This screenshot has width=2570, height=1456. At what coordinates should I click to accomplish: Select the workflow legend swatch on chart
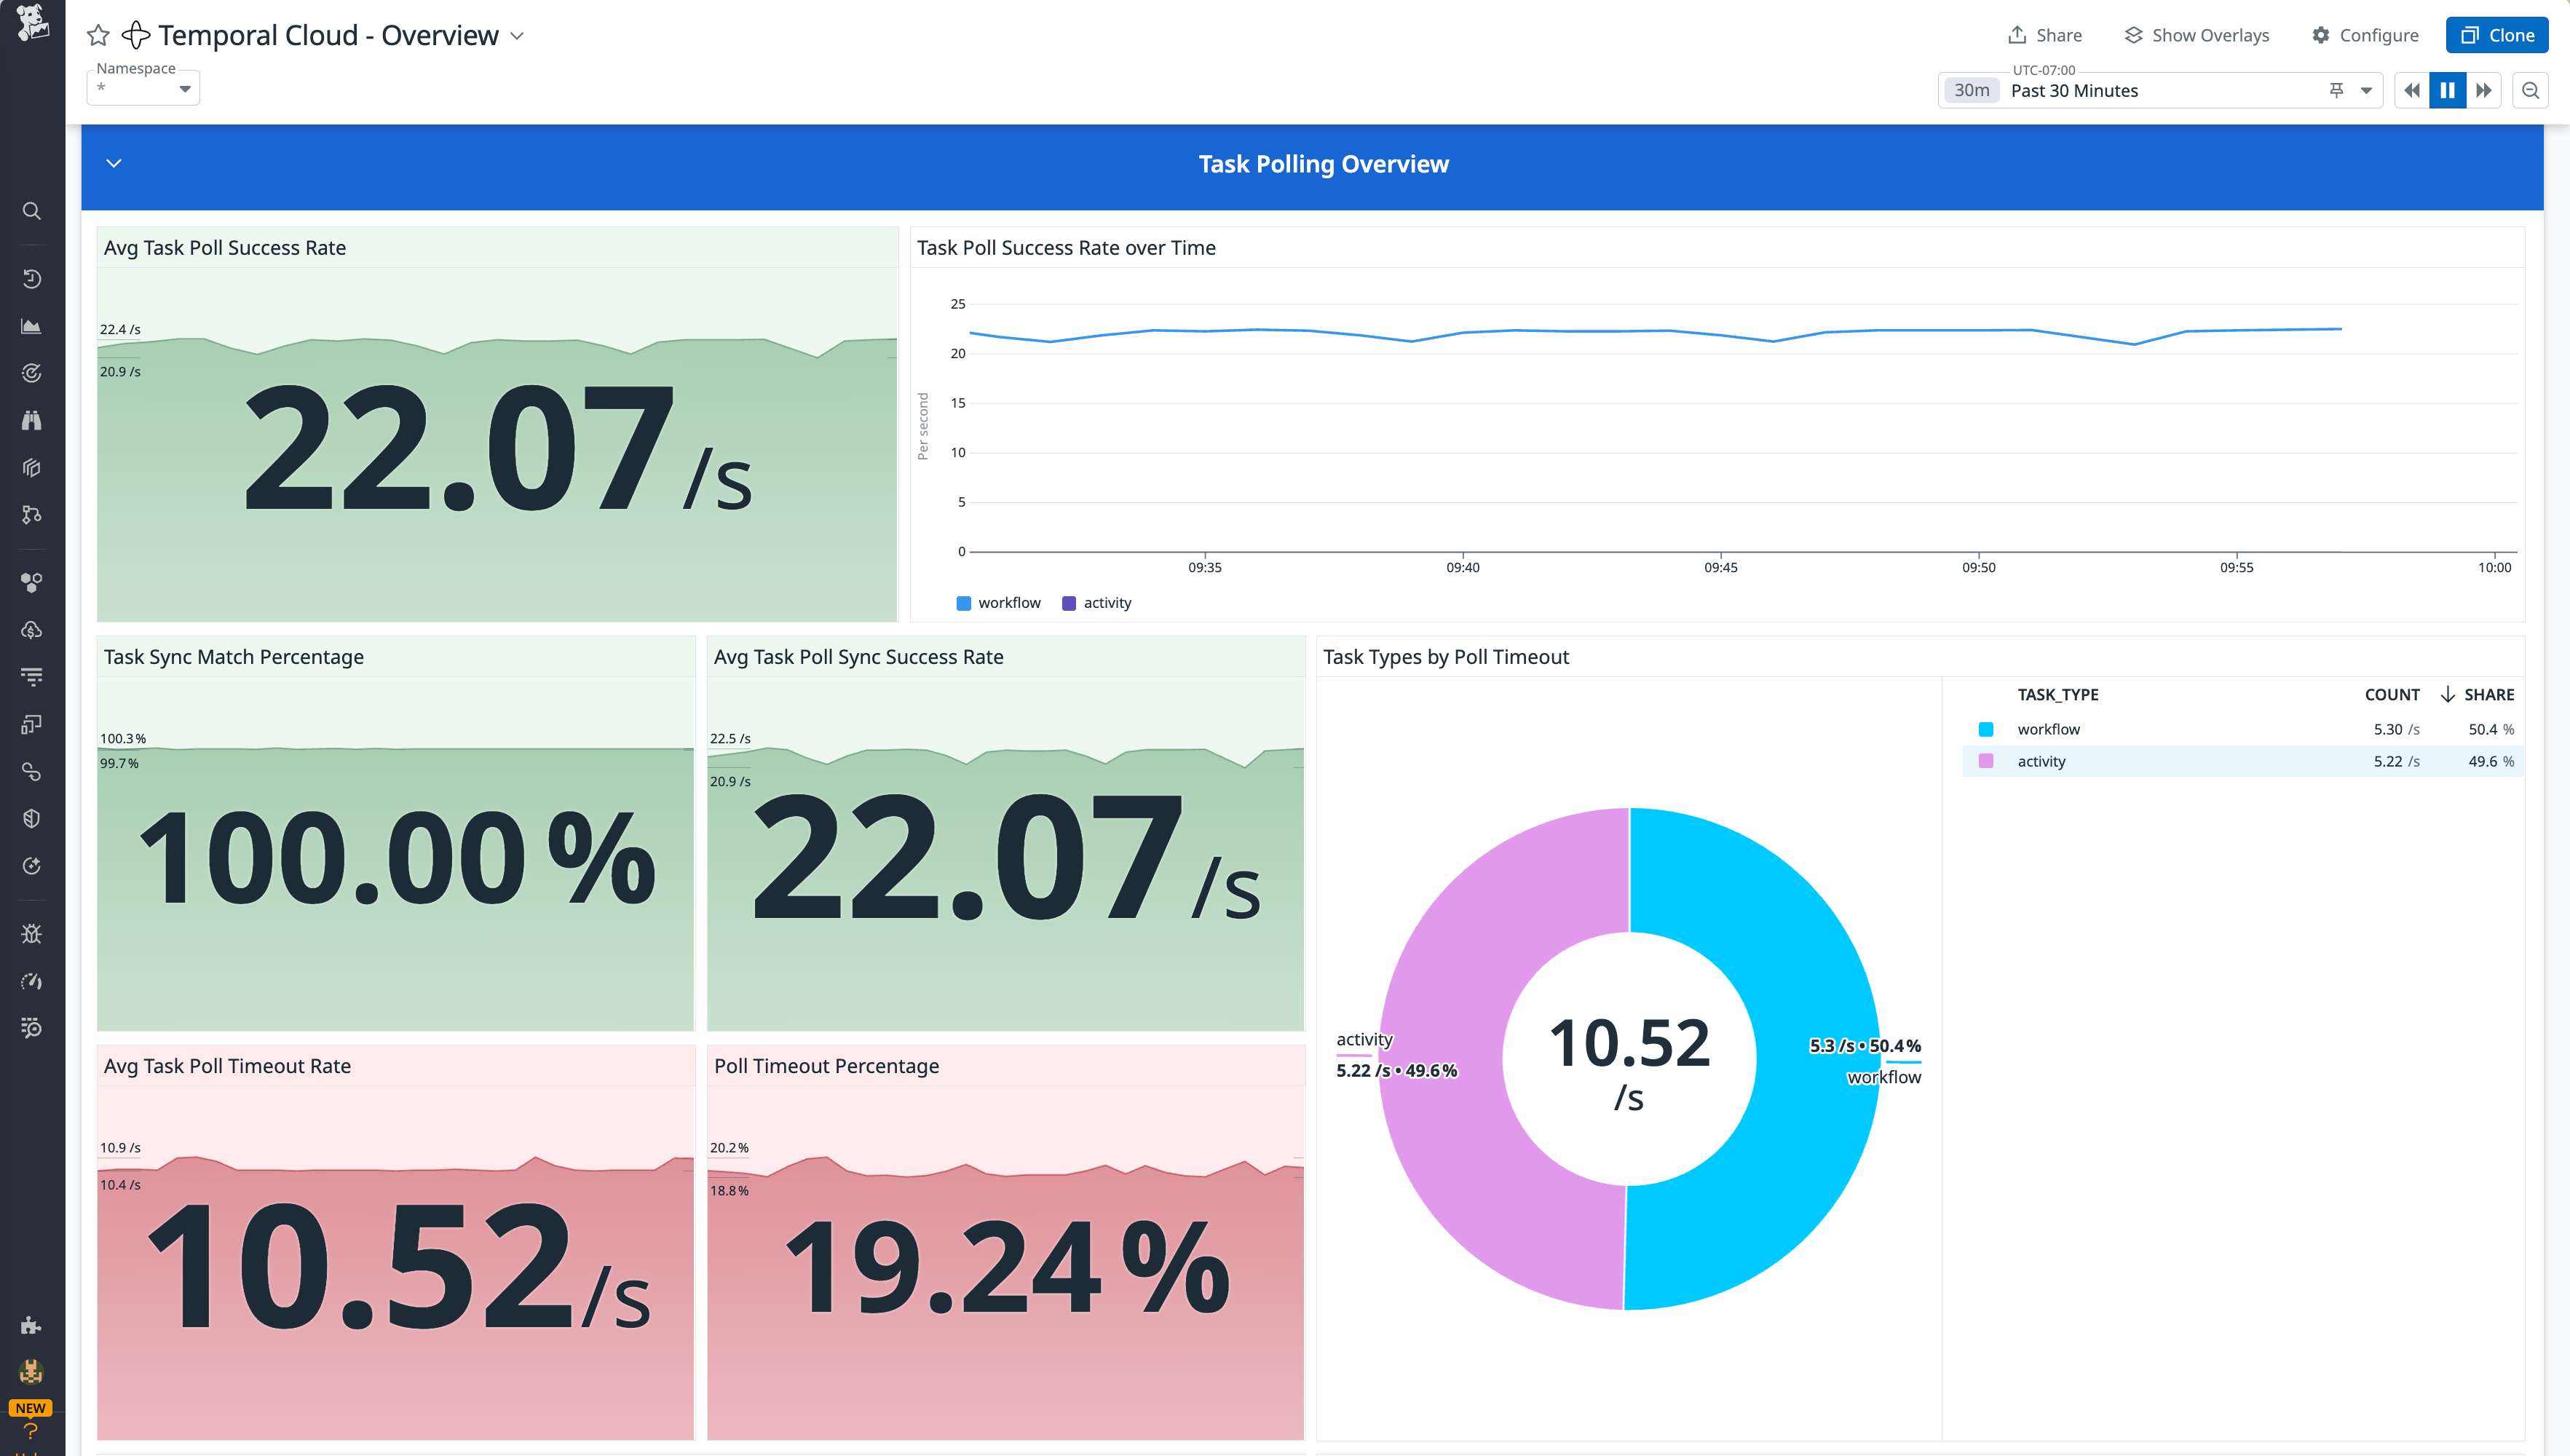coord(963,602)
